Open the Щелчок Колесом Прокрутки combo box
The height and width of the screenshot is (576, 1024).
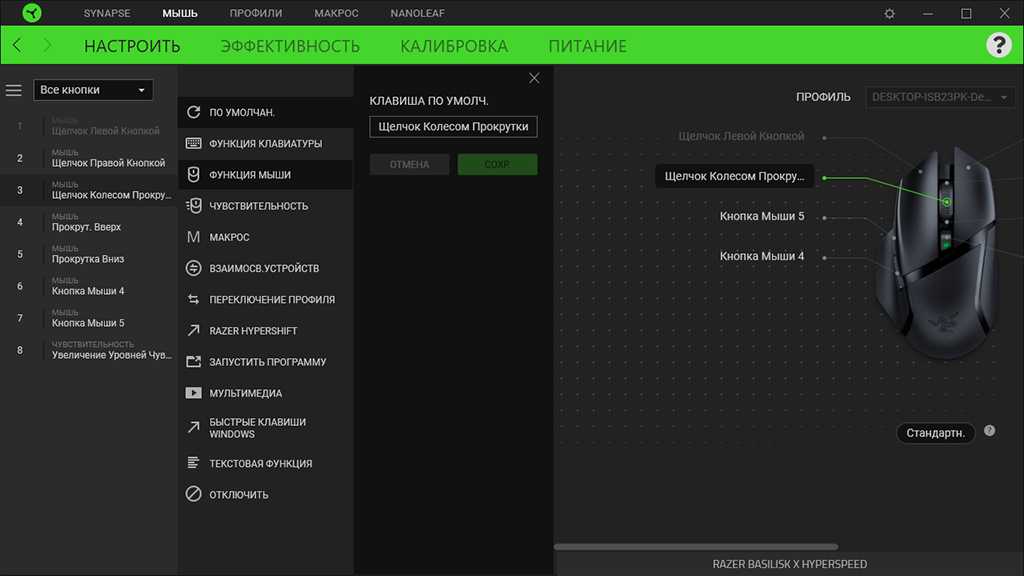[x=453, y=127]
